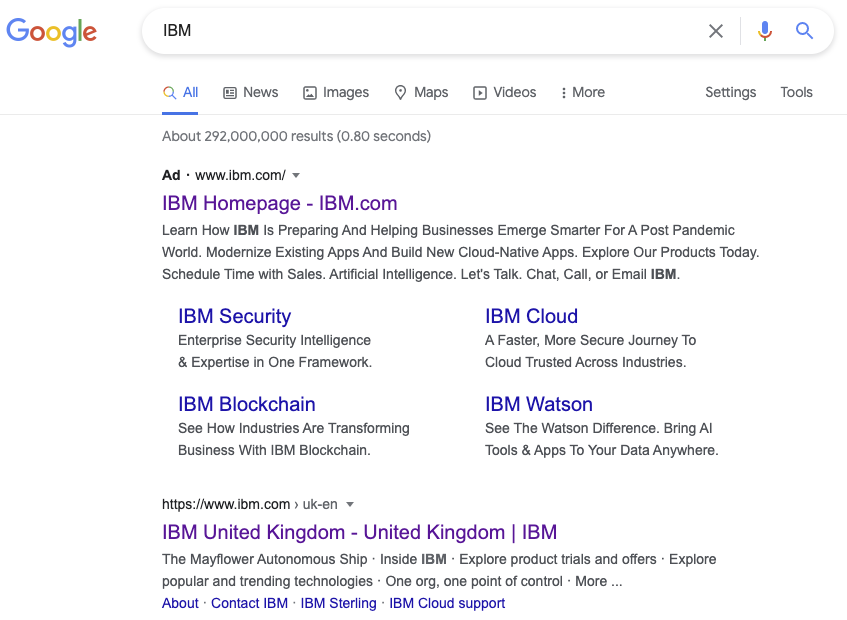This screenshot has width=847, height=620.
Task: Open IBM United Kingdom result link
Action: 359,532
